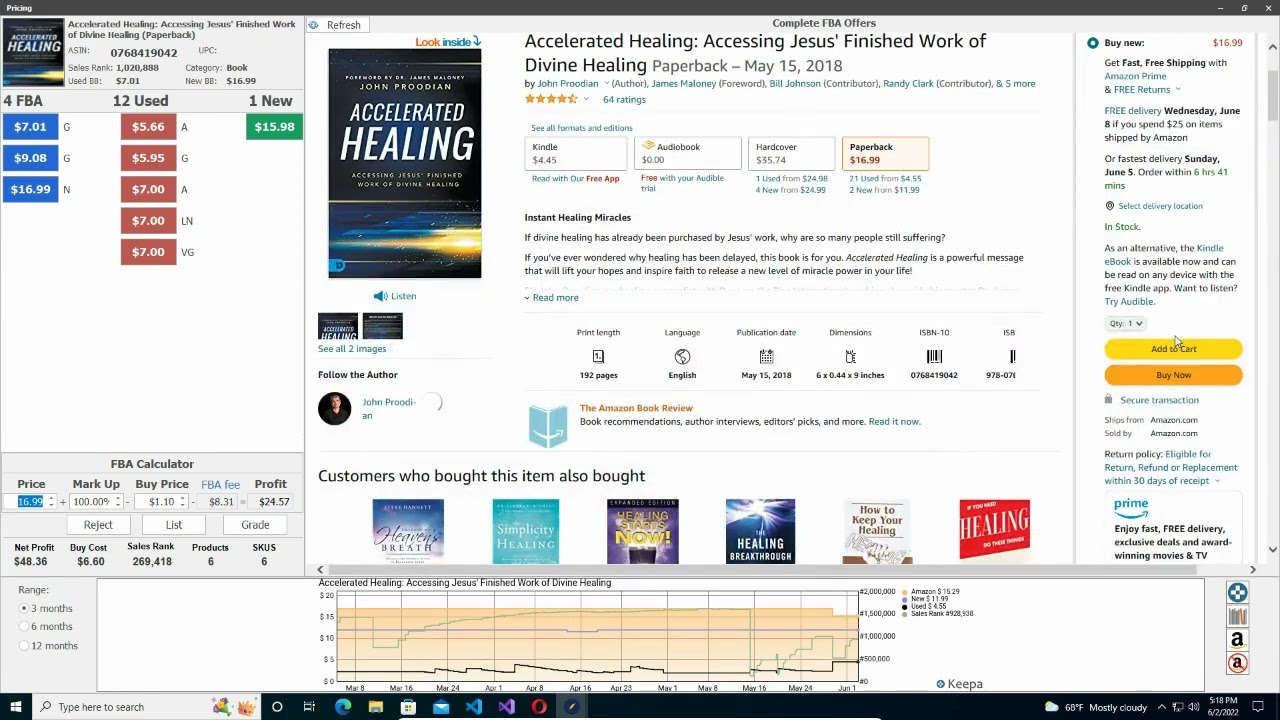Click the crossed-out Amazon restriction icon
Viewport: 1280px width, 720px height.
click(1237, 663)
